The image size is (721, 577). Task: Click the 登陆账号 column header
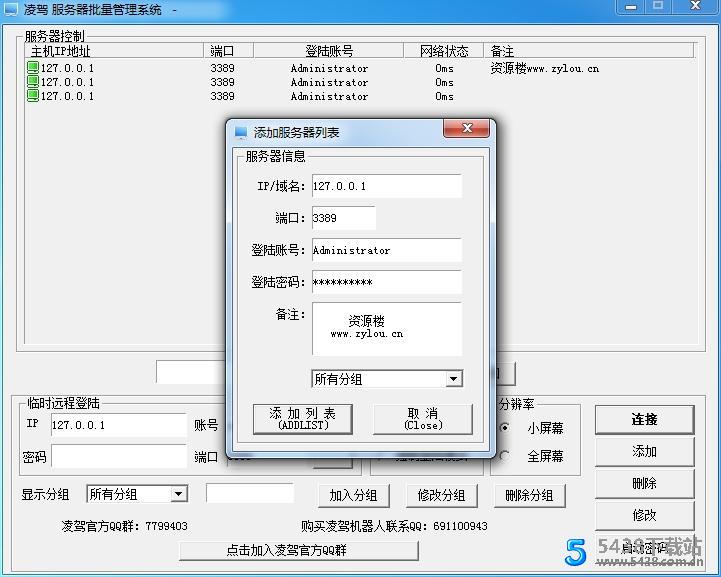coord(328,51)
